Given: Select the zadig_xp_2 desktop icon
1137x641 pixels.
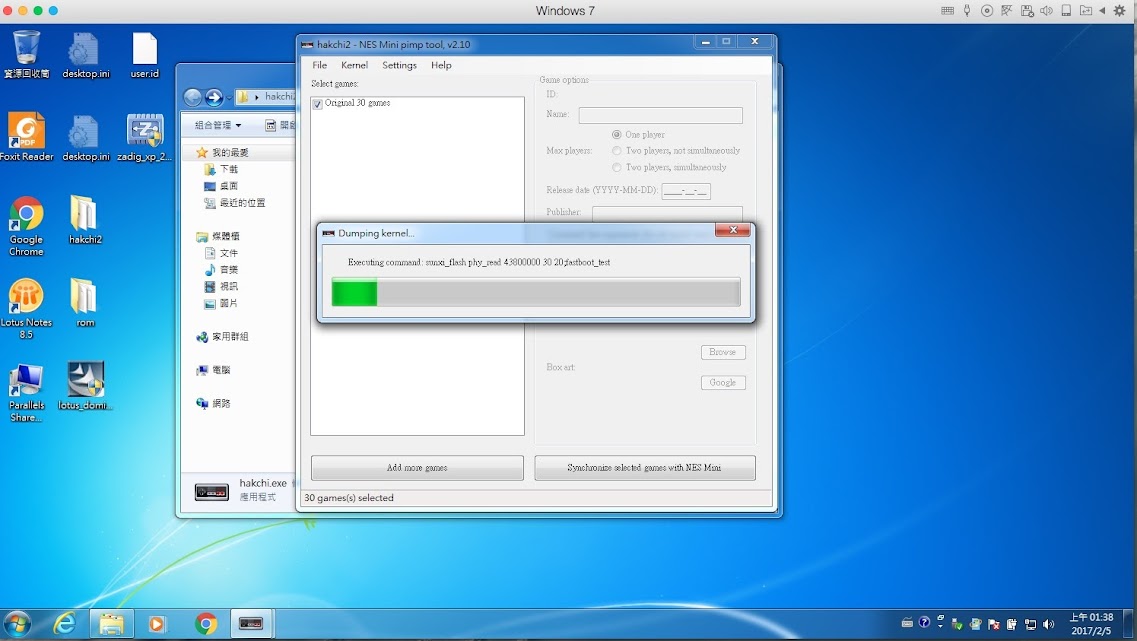Looking at the screenshot, I should [x=144, y=137].
